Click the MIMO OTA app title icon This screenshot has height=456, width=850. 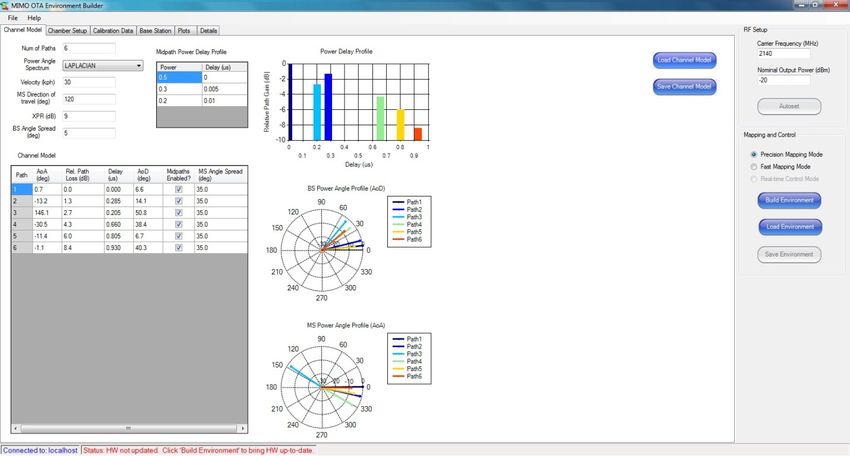click(x=5, y=5)
